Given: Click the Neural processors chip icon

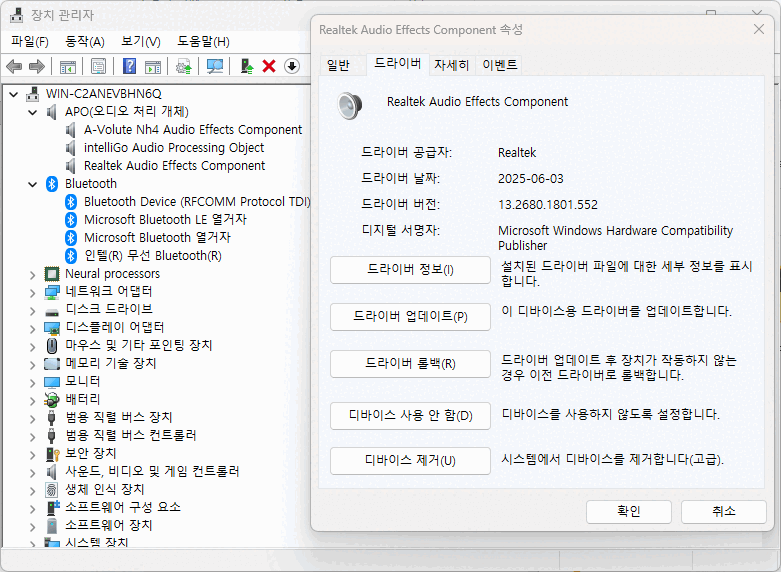Looking at the screenshot, I should coord(52,274).
